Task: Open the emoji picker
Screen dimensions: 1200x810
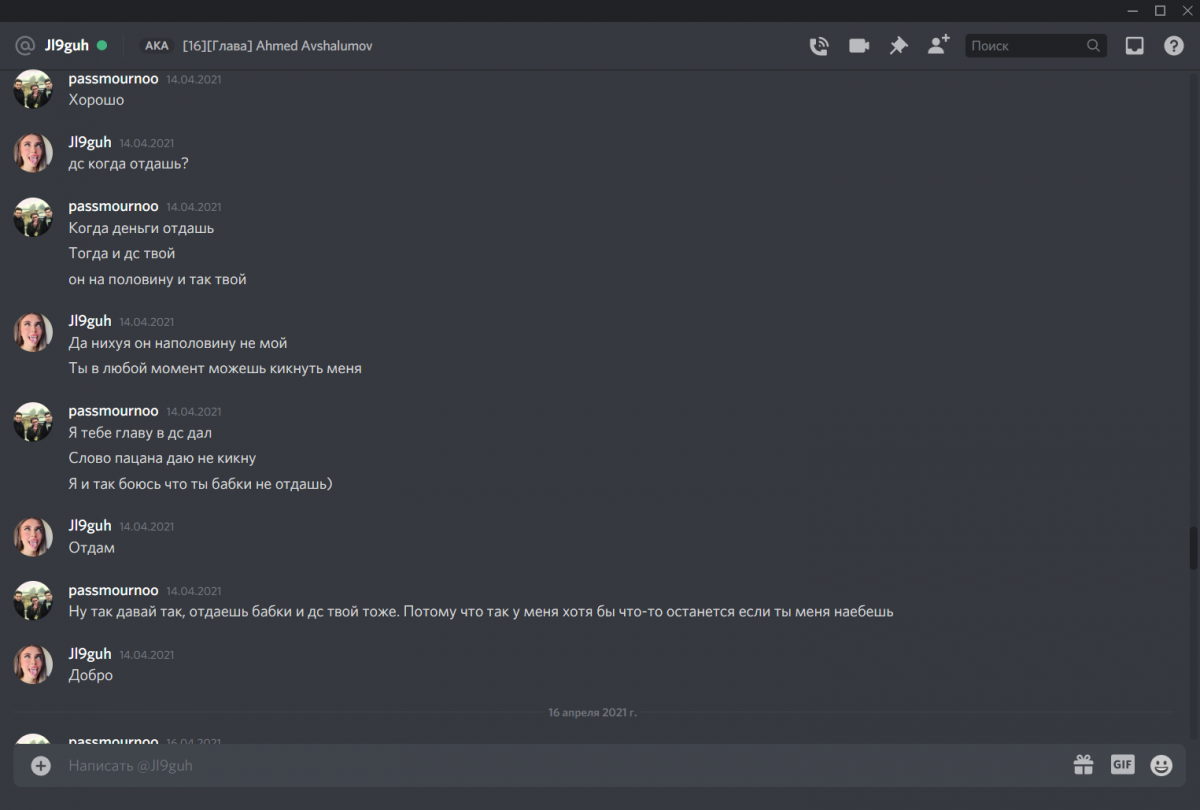Action: tap(1161, 765)
